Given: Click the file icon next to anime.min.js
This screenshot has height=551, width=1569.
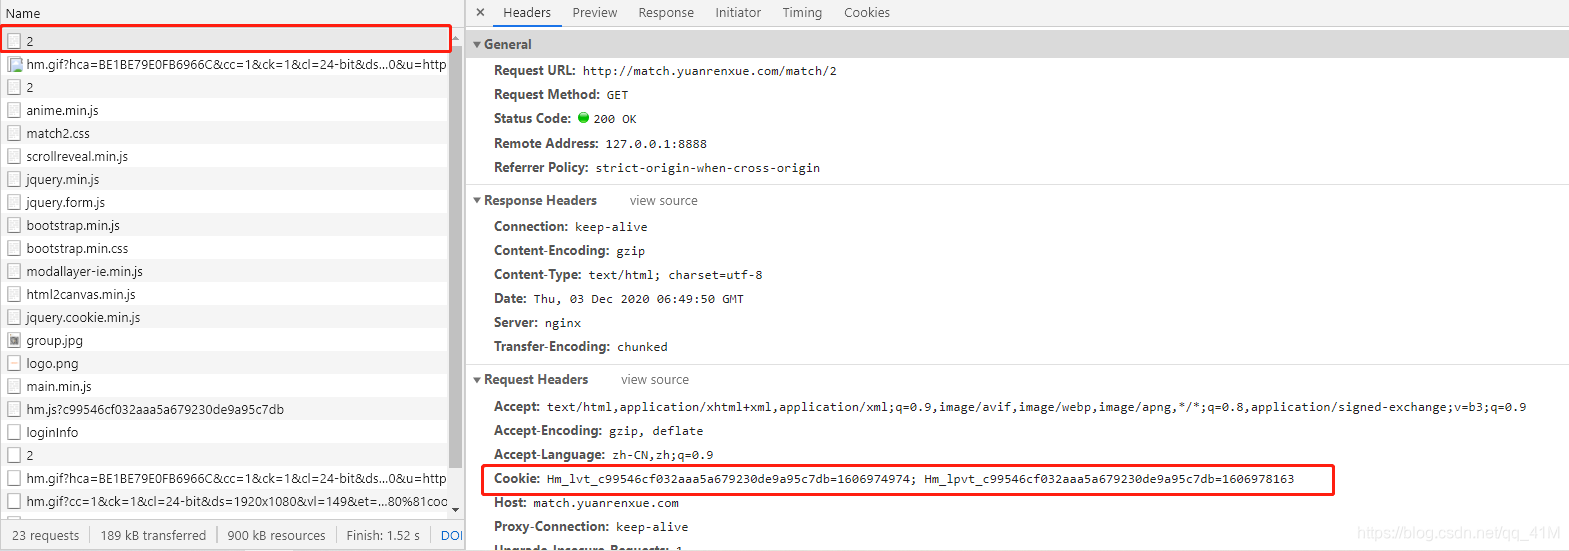Looking at the screenshot, I should click(14, 110).
